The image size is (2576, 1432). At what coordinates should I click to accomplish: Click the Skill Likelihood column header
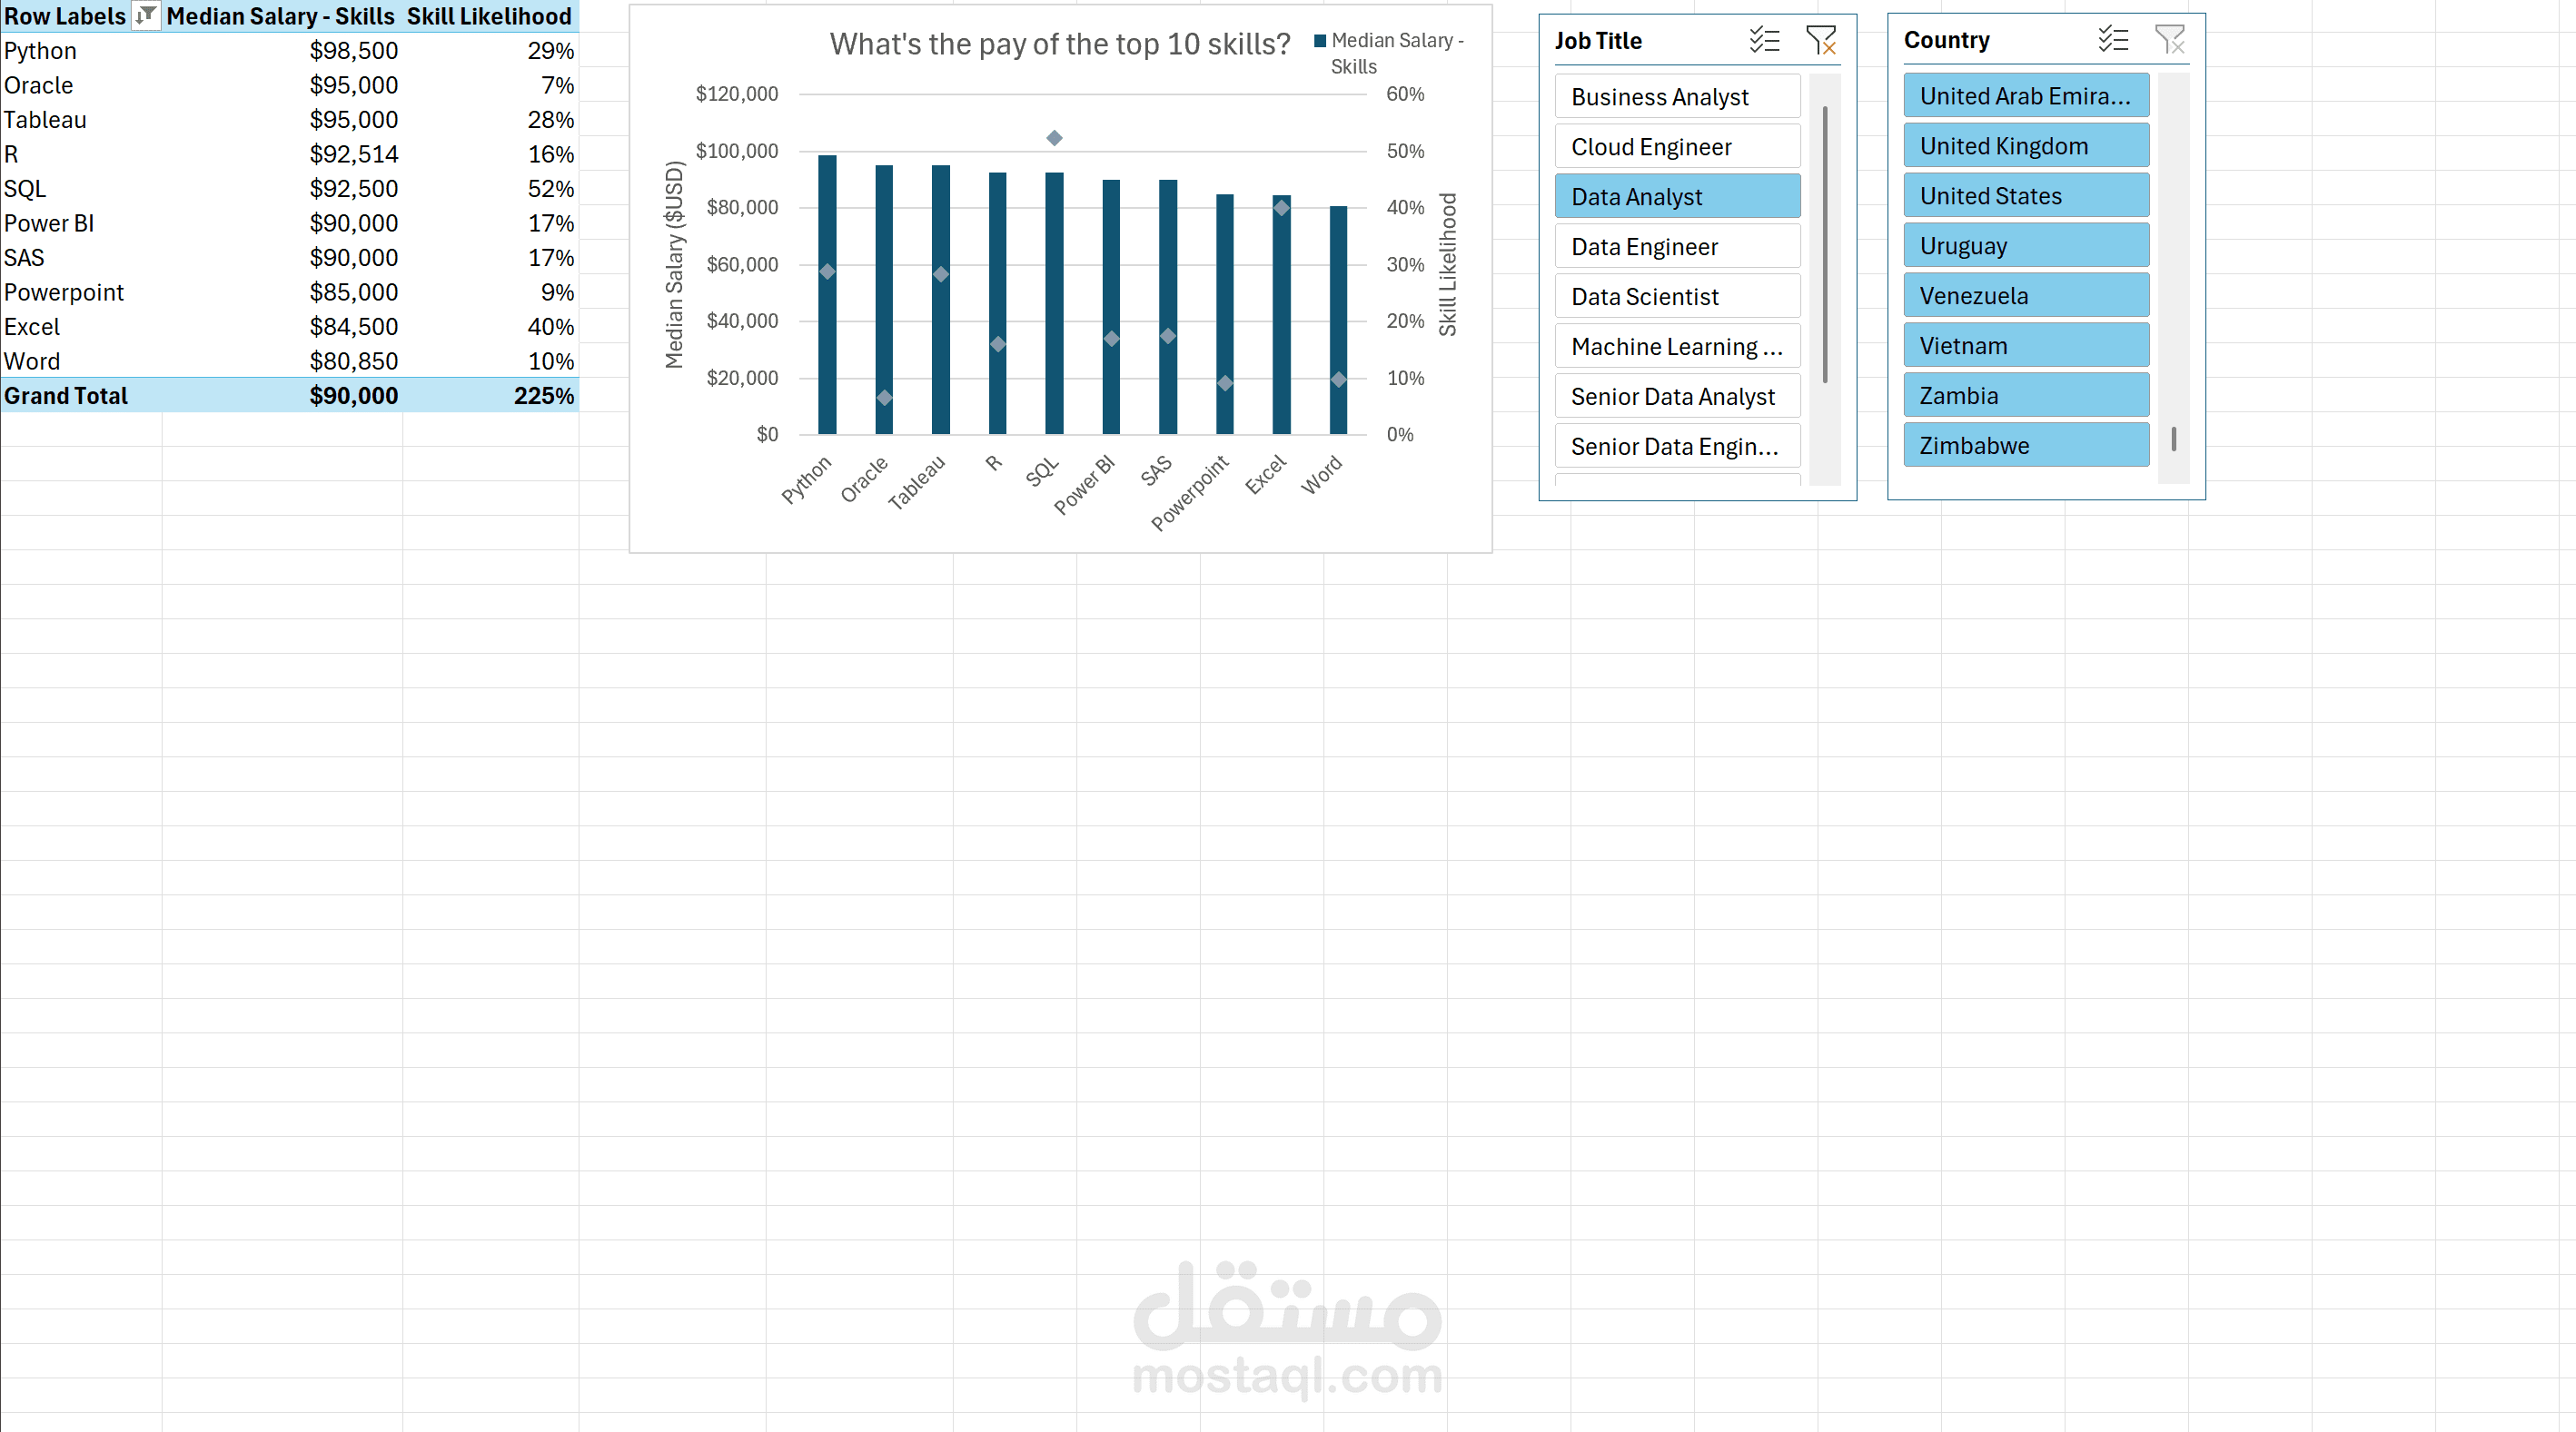click(489, 16)
